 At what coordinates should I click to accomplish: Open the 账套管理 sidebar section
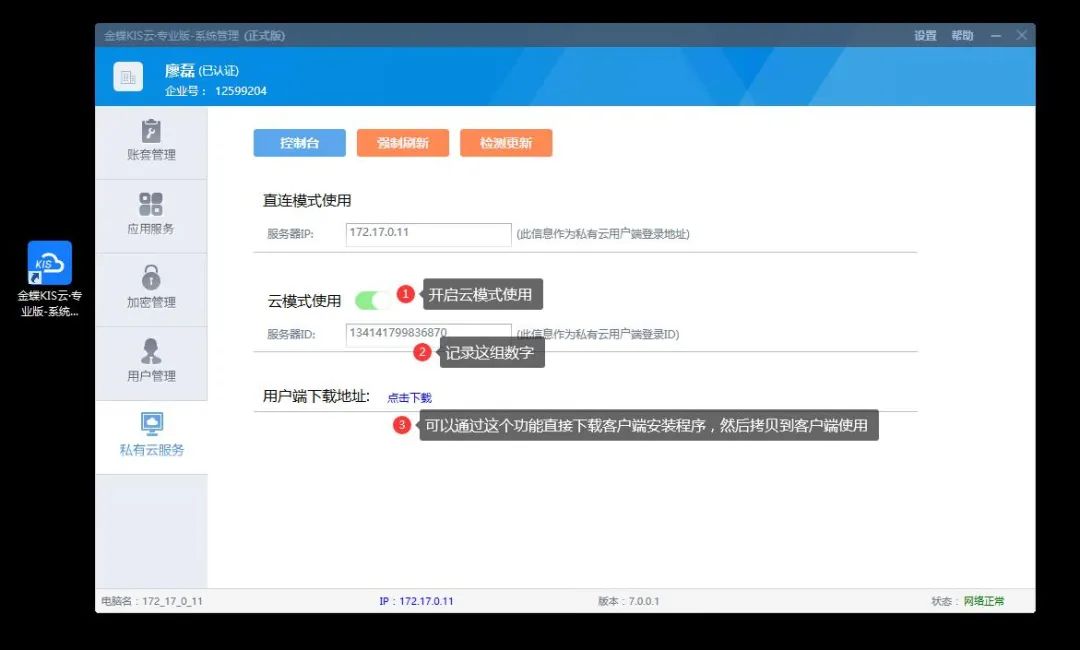(152, 143)
